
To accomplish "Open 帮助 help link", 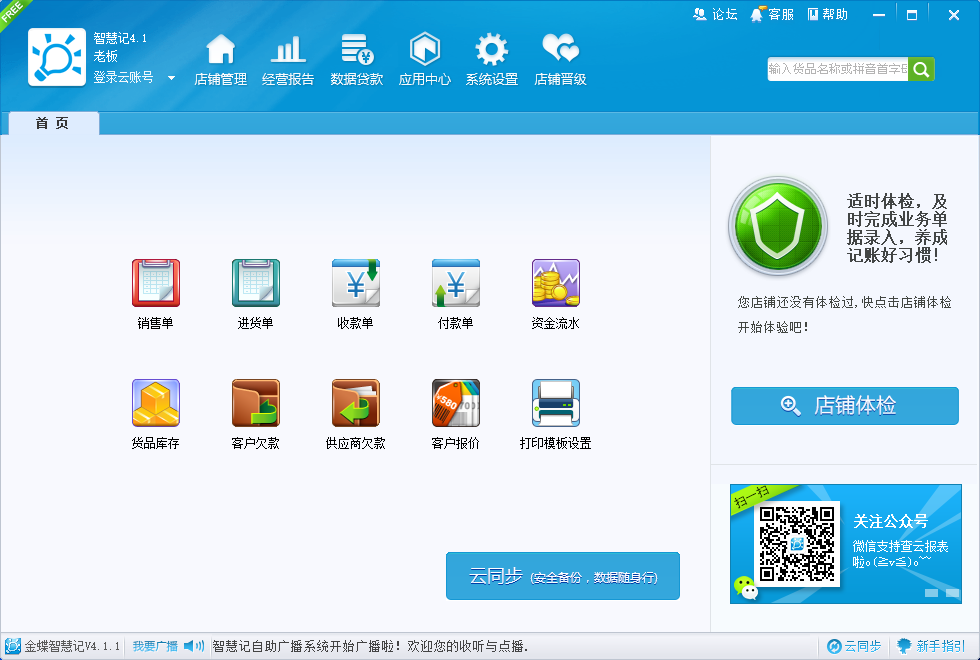I will [828, 14].
